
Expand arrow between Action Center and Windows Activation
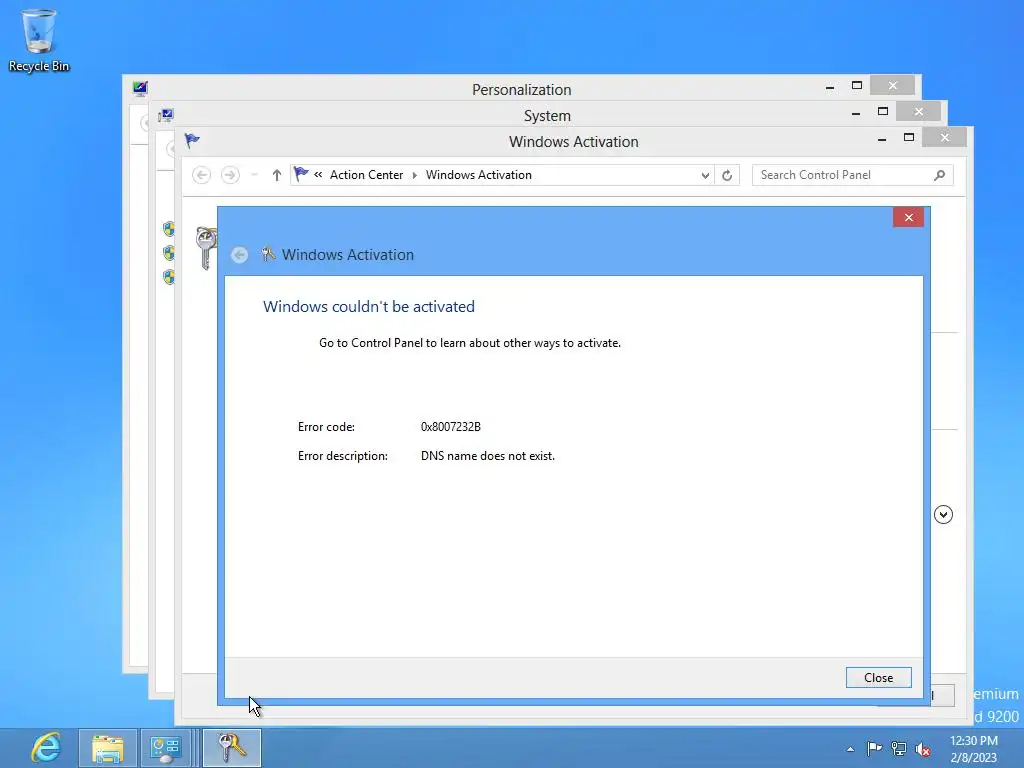coord(415,175)
